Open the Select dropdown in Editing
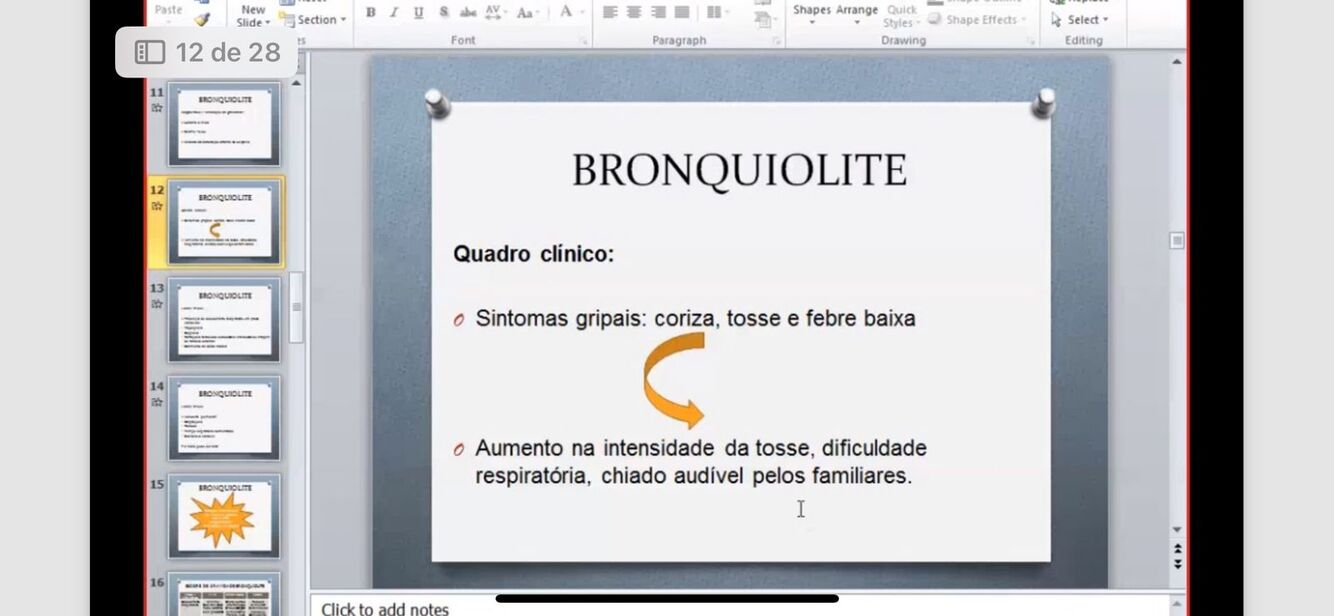Image resolution: width=1334 pixels, height=616 pixels. coord(1080,19)
